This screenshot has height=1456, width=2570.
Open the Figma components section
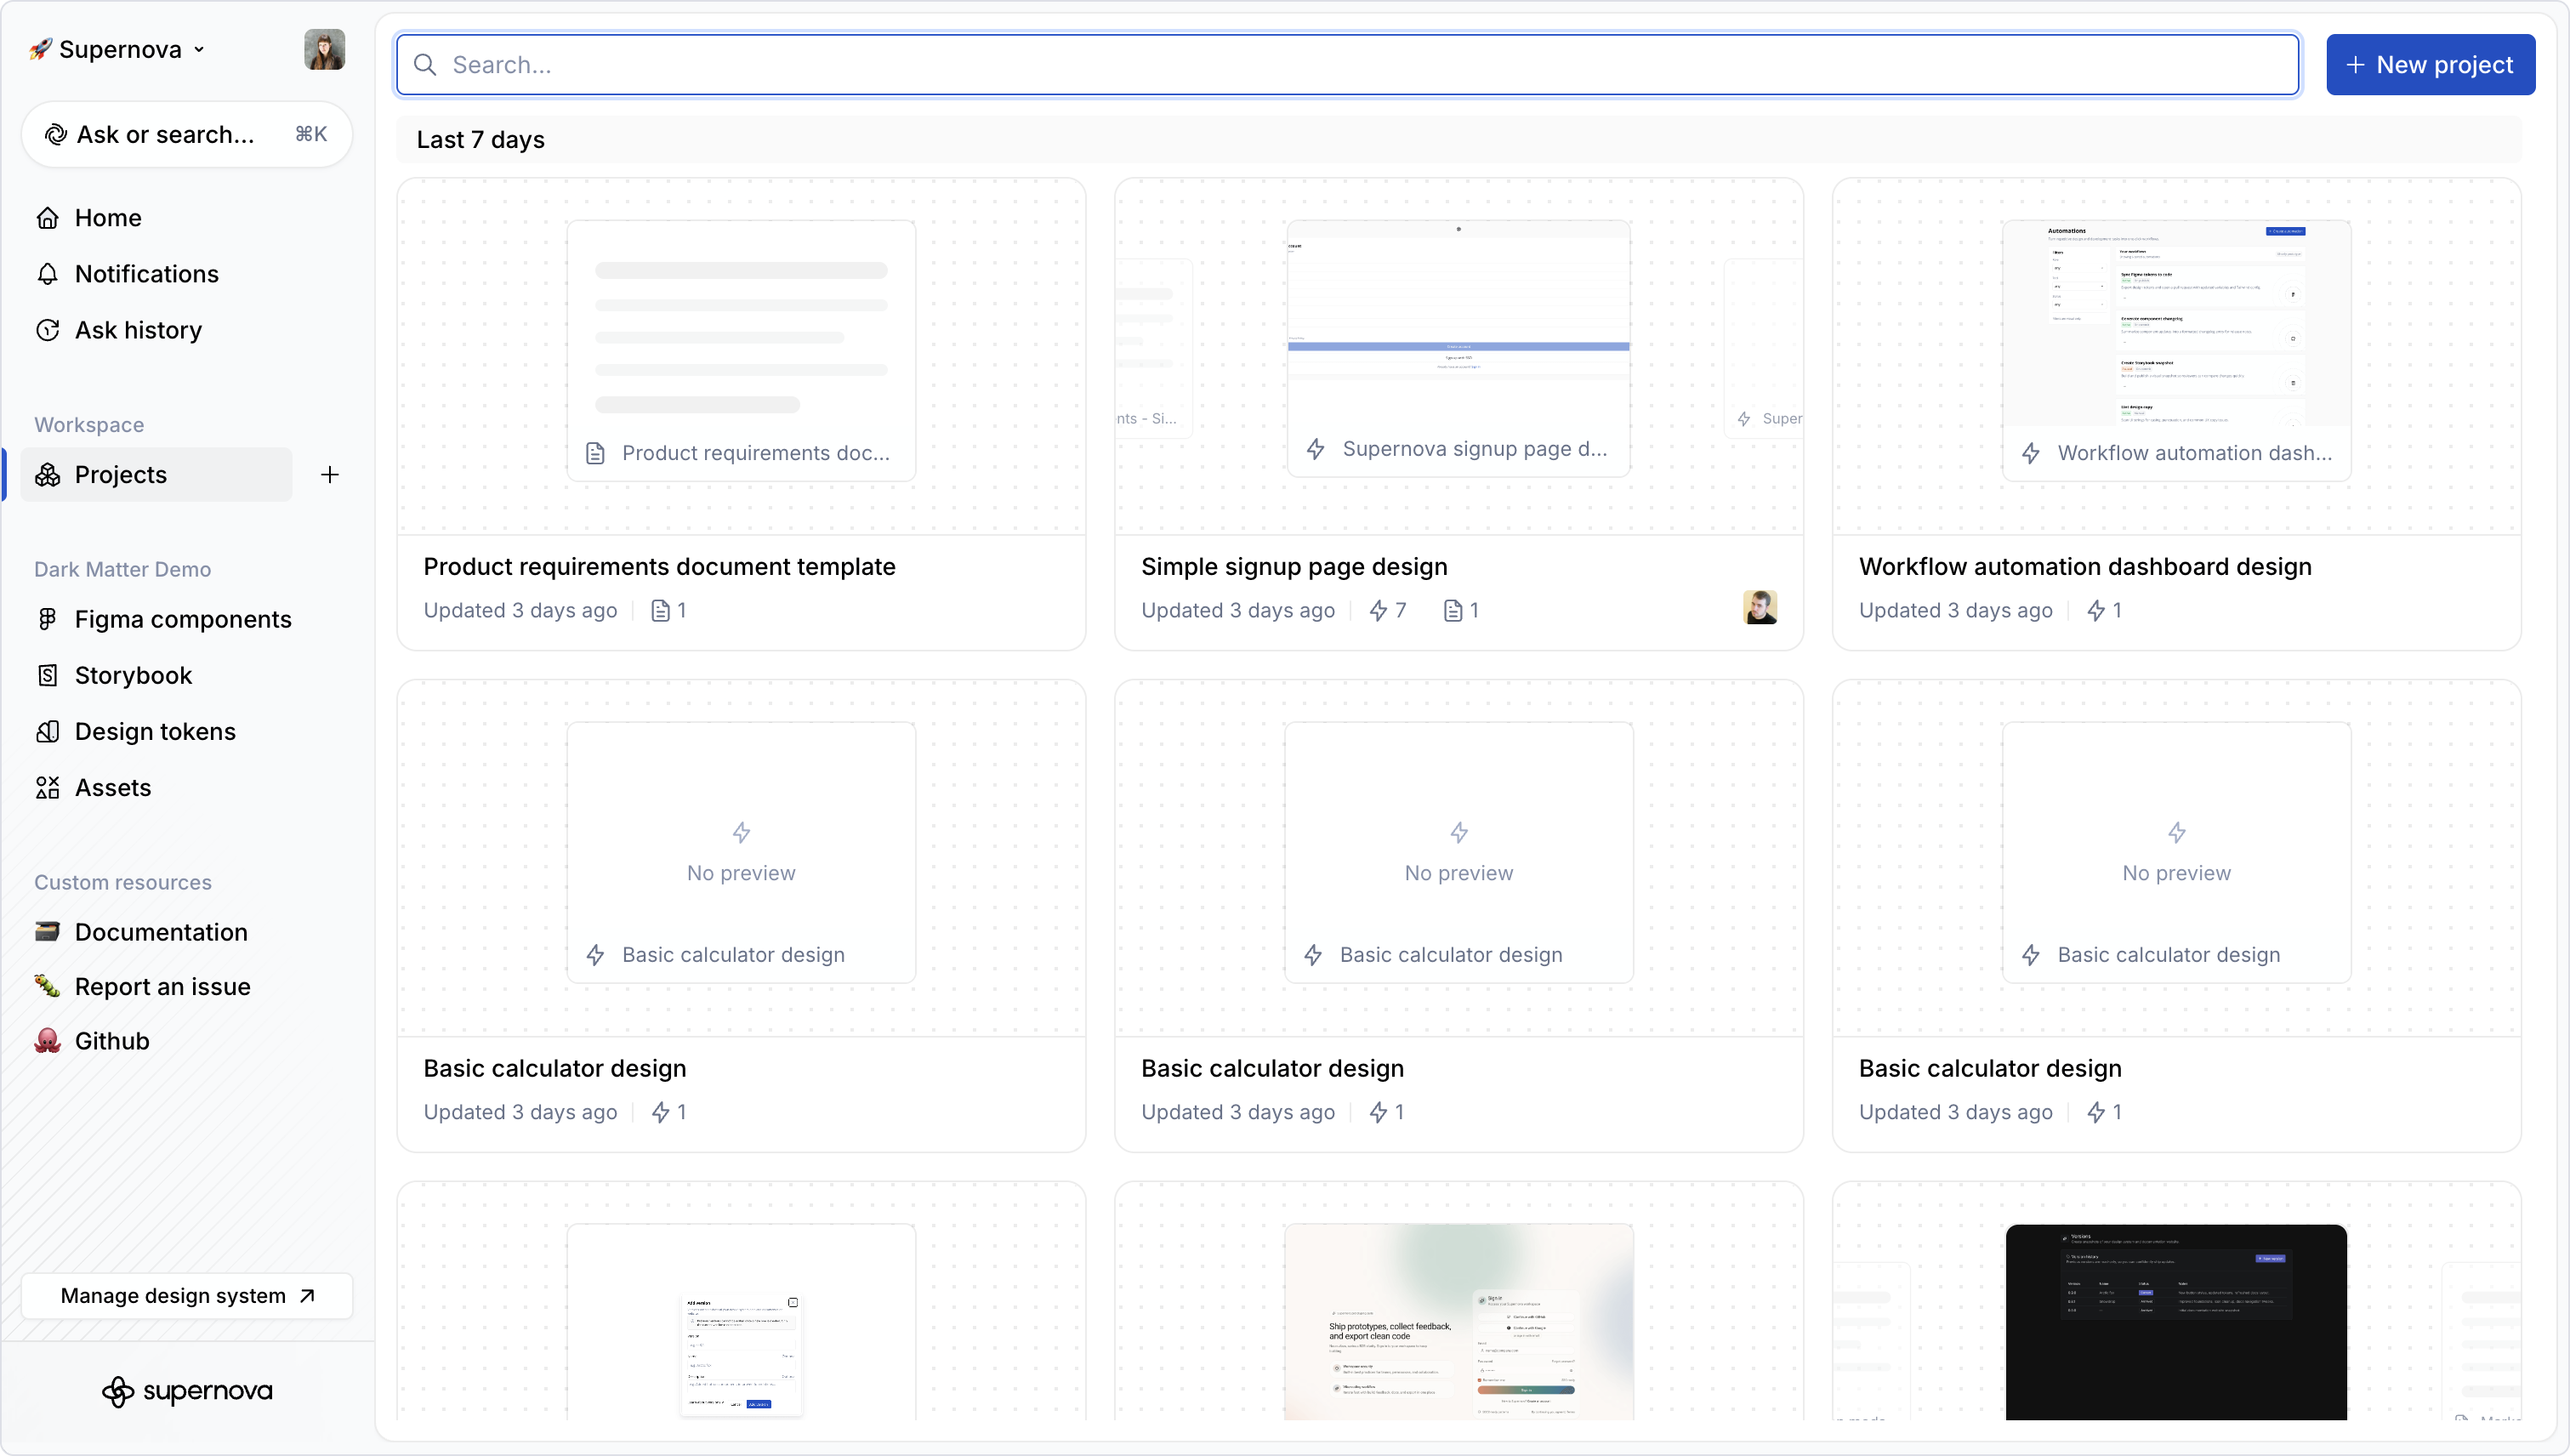pyautogui.click(x=183, y=619)
